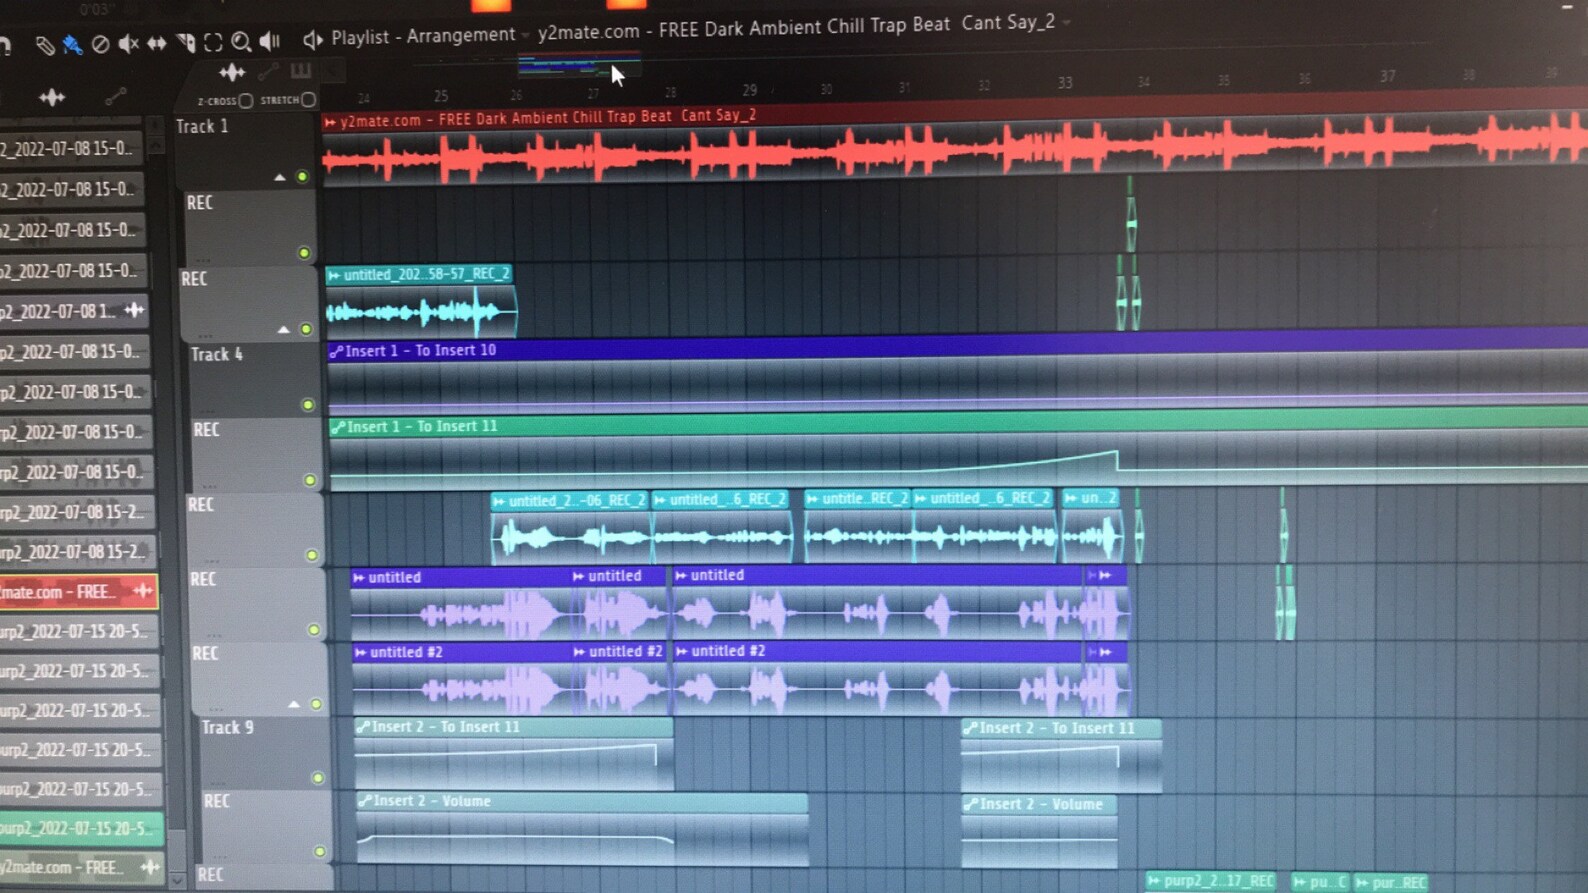Click the Playlist - Arrangement title
1588x893 pixels.
(423, 36)
